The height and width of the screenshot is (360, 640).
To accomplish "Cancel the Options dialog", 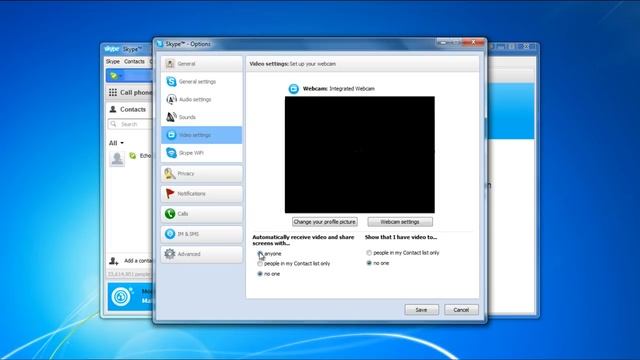I will (x=461, y=310).
